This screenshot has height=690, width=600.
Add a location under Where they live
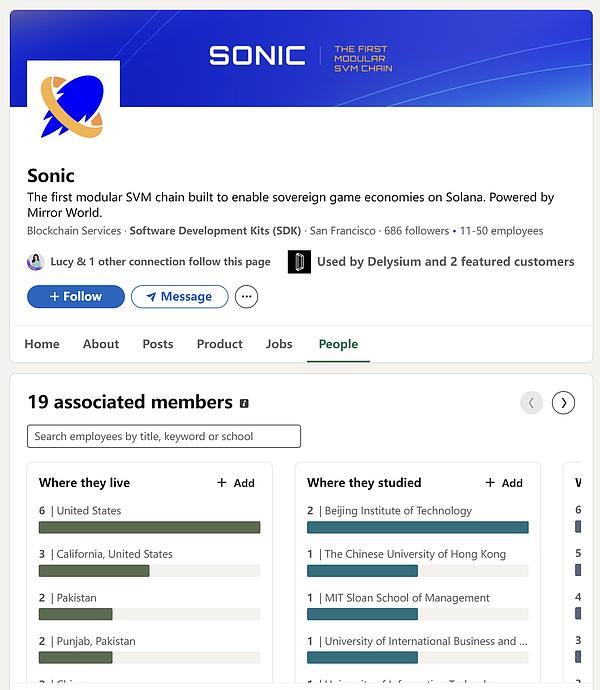click(236, 483)
